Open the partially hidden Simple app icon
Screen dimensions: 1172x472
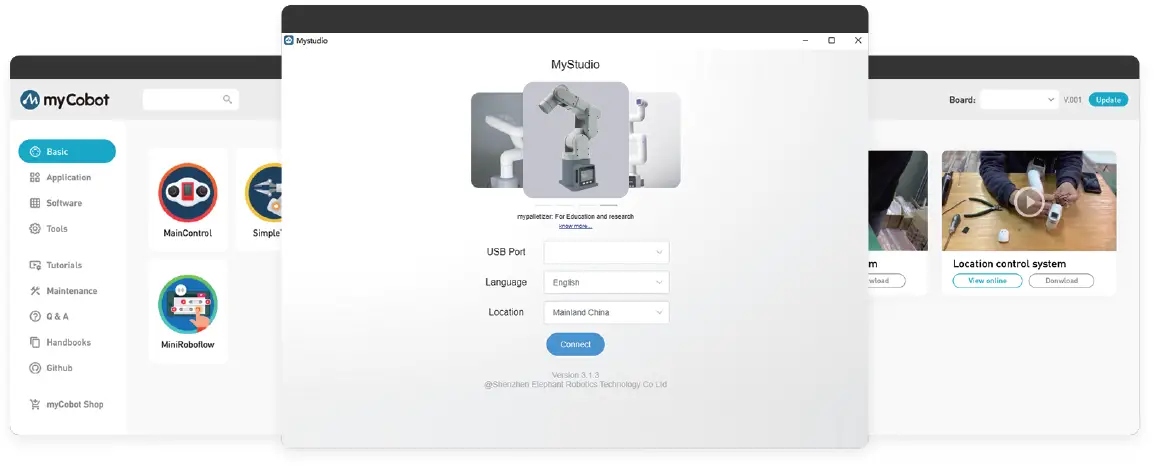click(x=263, y=192)
